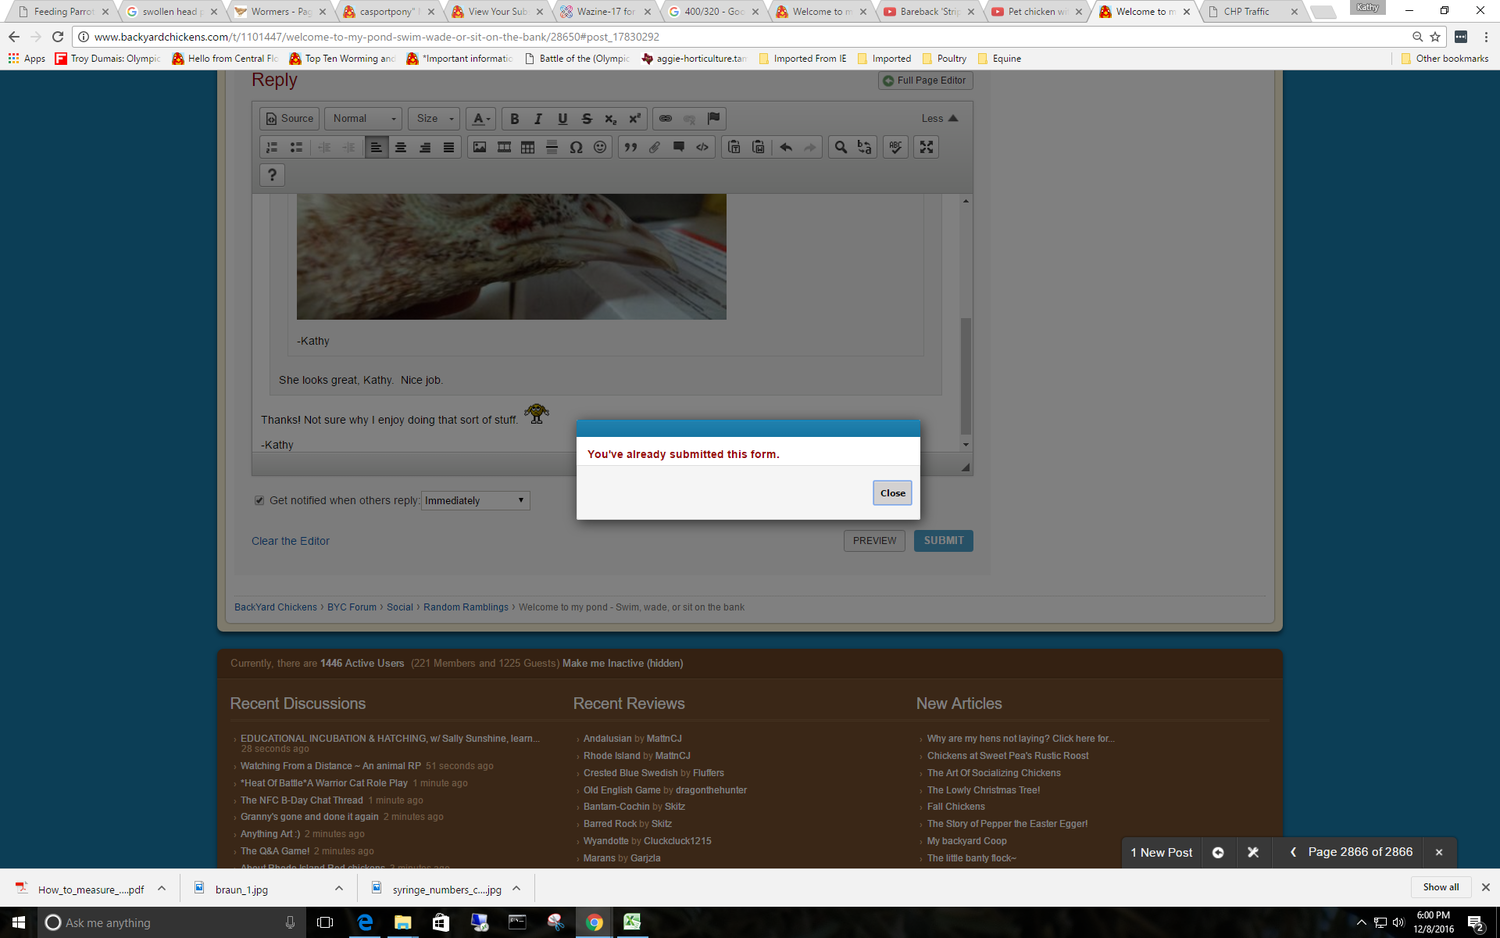The height and width of the screenshot is (938, 1500).
Task: Click the undo arrow in editor toolbar
Action: (x=786, y=147)
